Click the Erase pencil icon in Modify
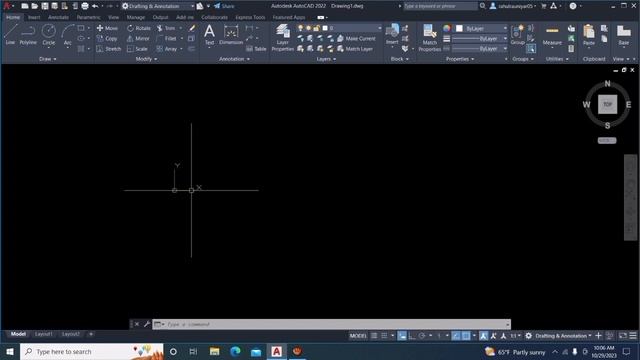The width and height of the screenshot is (640, 360). [x=191, y=28]
